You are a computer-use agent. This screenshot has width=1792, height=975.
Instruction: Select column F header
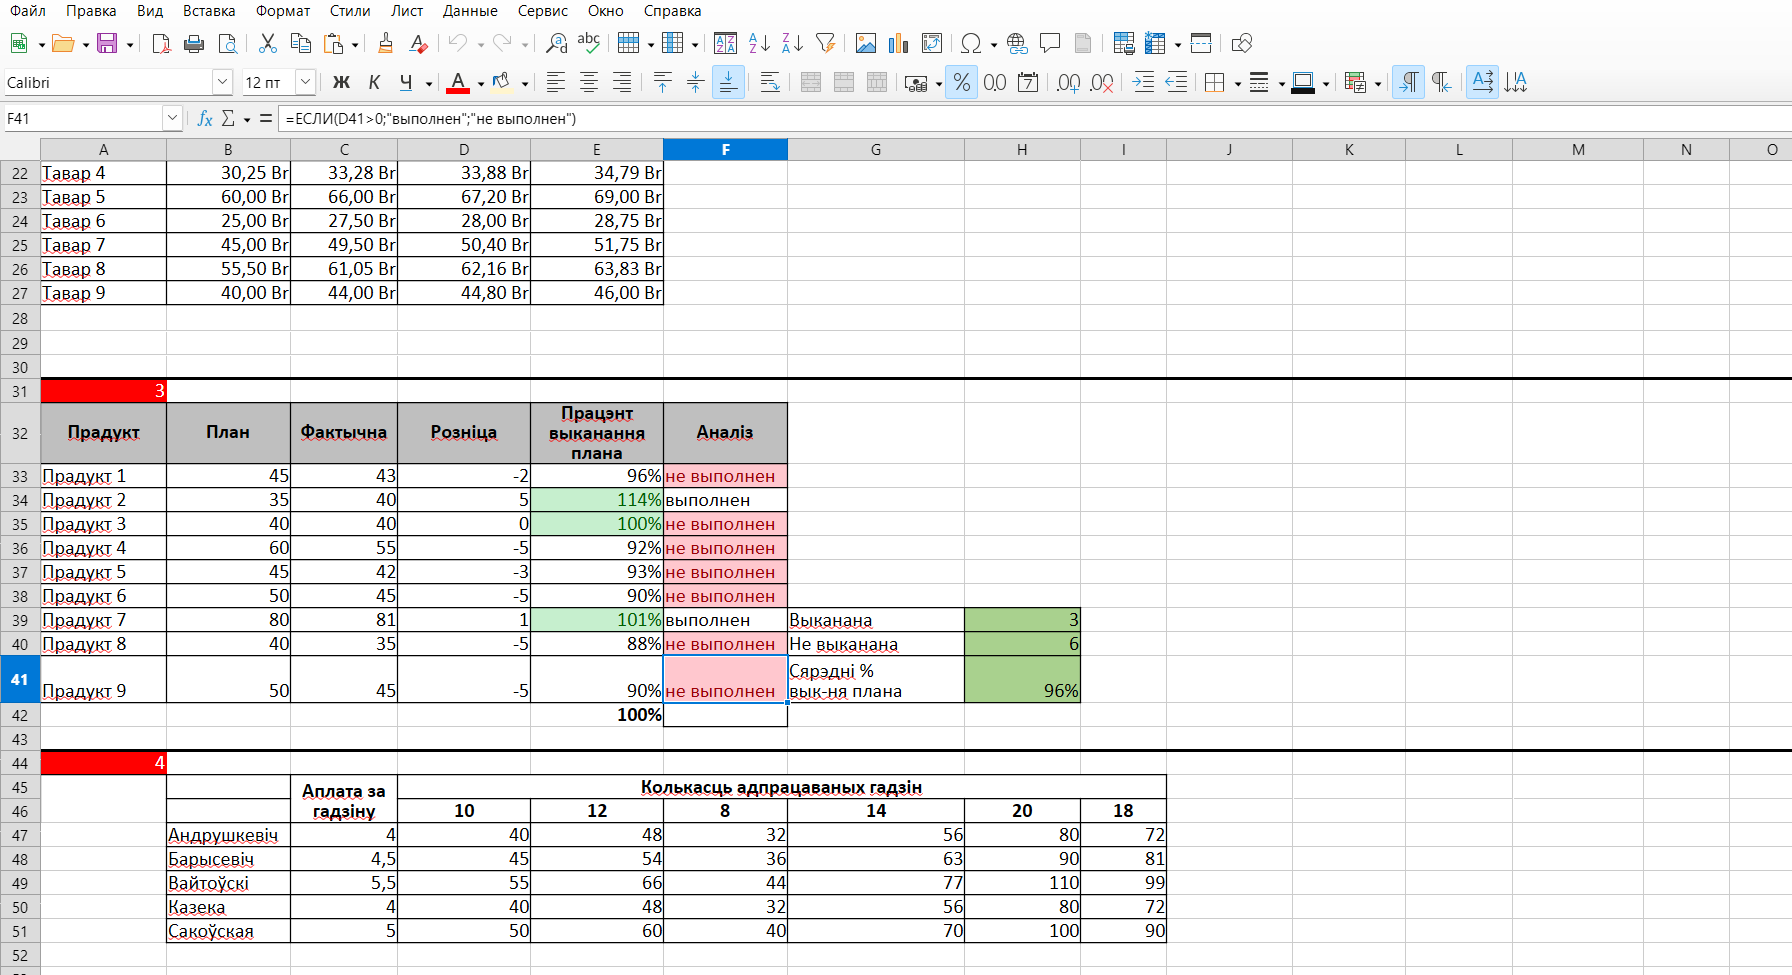click(x=725, y=149)
